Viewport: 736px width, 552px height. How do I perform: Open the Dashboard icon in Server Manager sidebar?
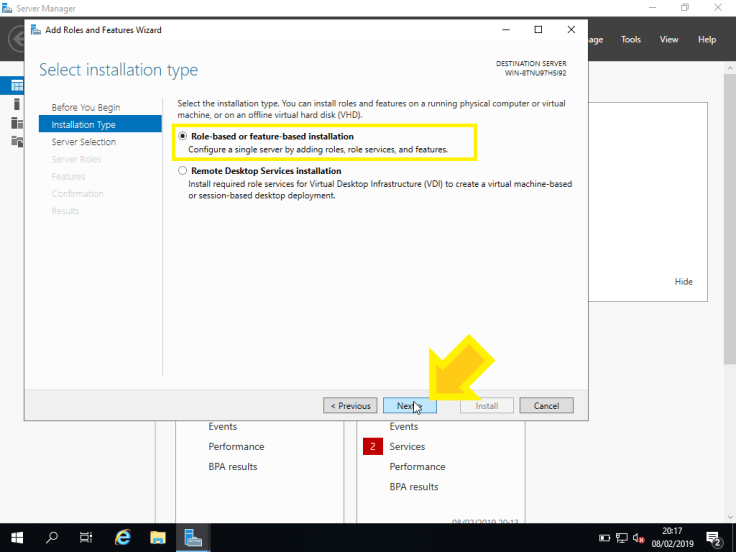point(16,86)
